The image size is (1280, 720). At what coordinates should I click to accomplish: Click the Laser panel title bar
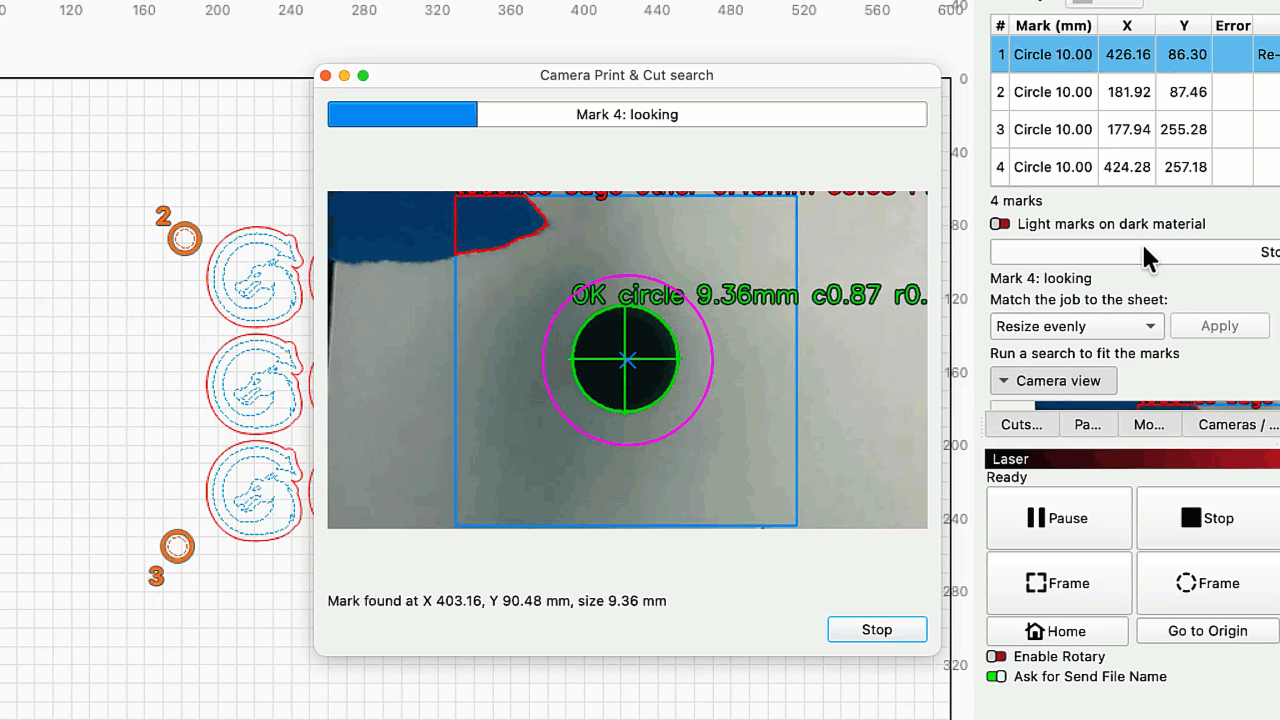click(1132, 459)
